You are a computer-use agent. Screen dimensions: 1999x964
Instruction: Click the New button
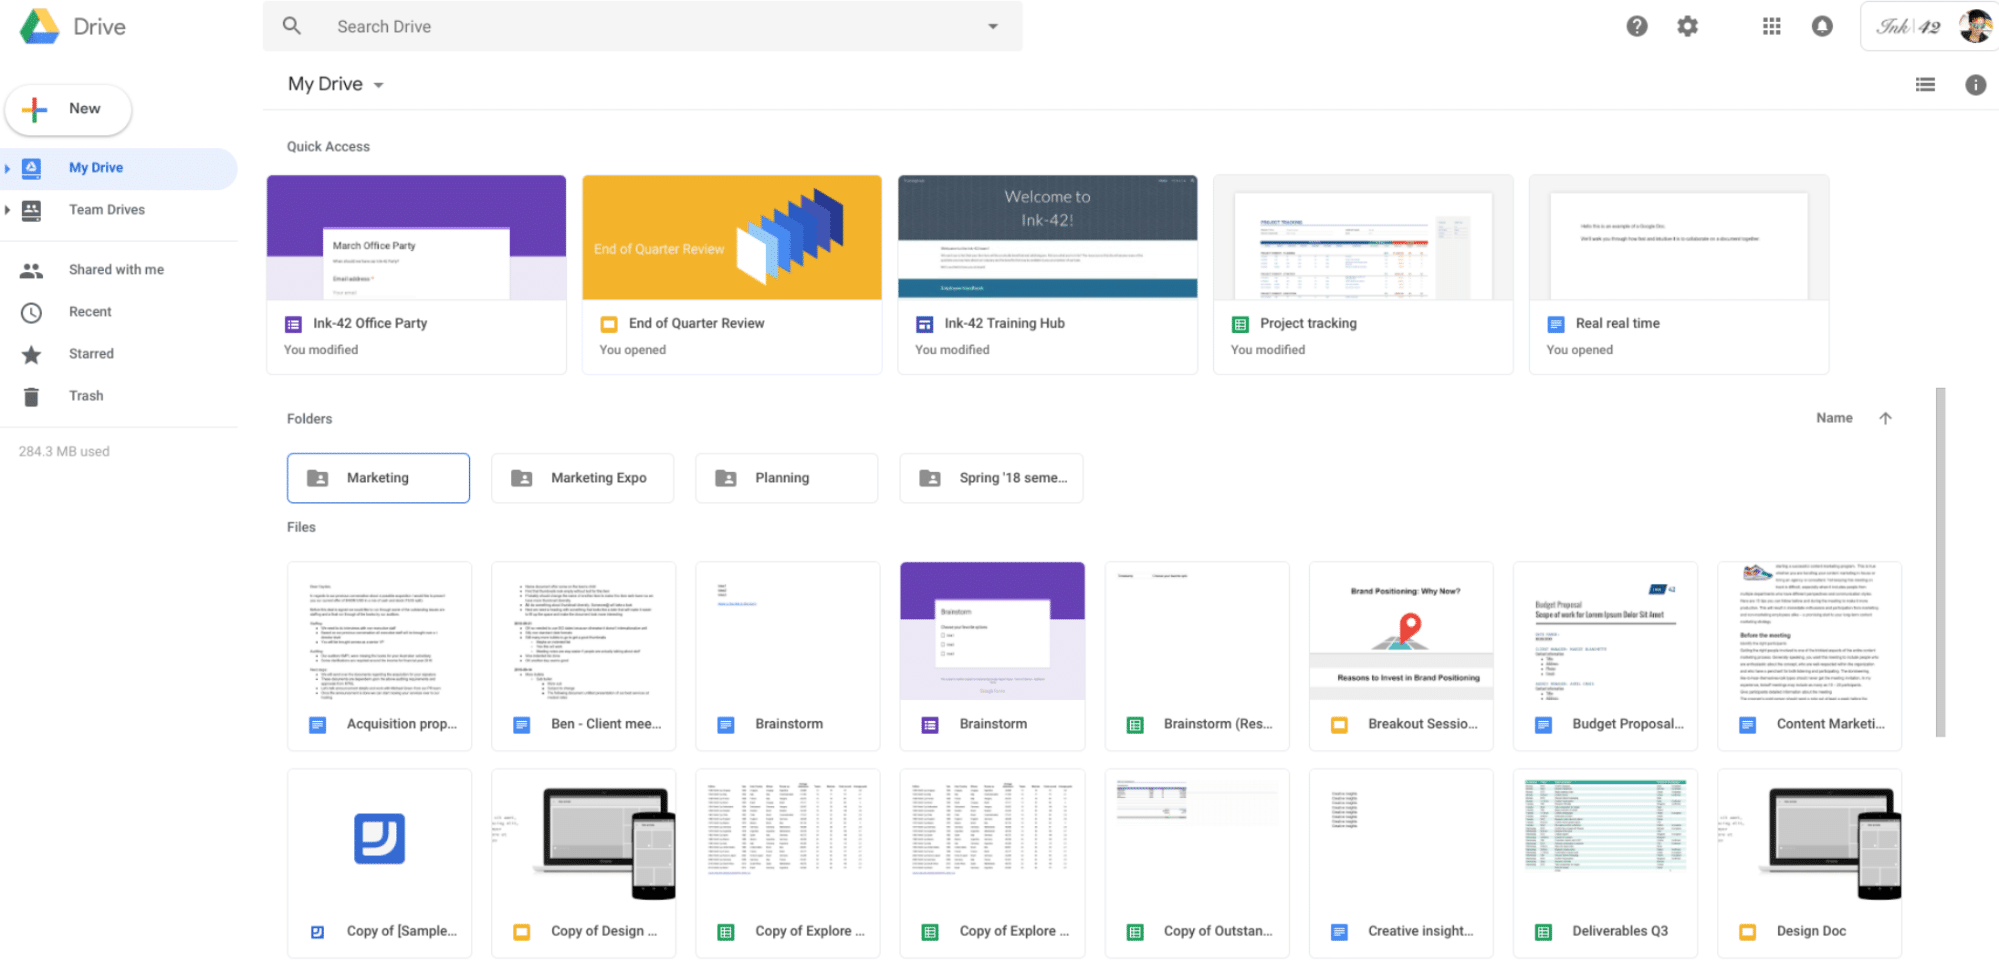tap(68, 109)
